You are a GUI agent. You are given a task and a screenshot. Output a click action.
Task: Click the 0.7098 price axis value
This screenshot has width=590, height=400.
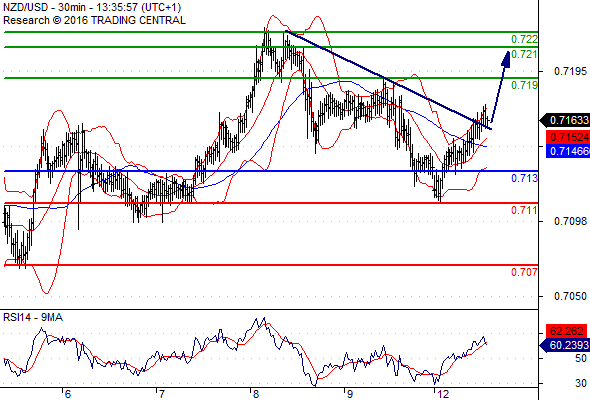(570, 221)
